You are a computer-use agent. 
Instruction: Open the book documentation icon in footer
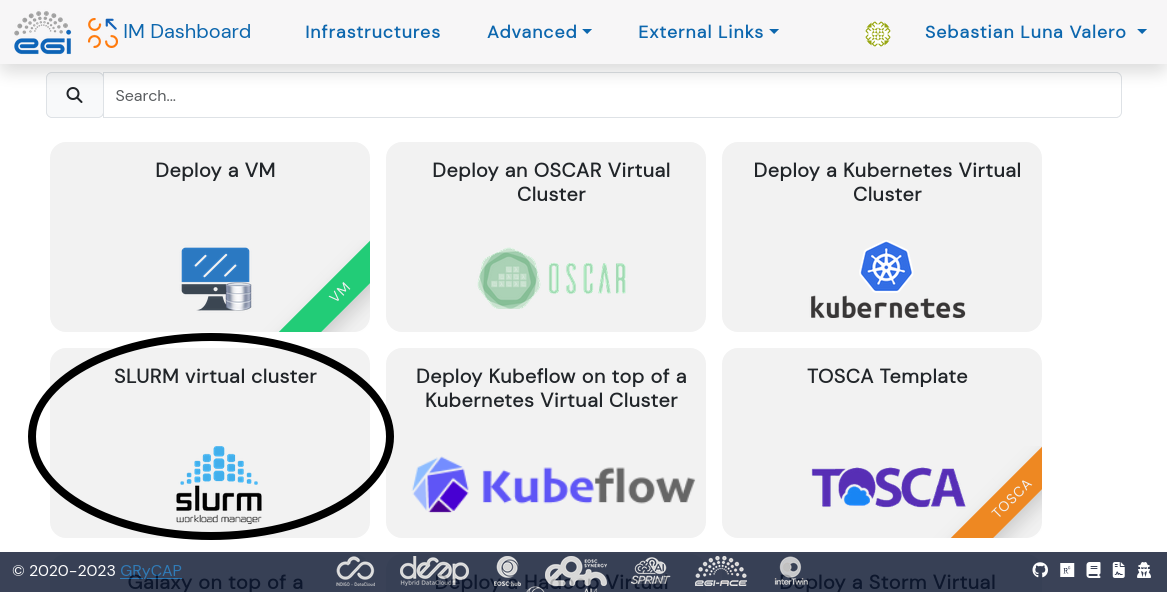tap(1093, 570)
